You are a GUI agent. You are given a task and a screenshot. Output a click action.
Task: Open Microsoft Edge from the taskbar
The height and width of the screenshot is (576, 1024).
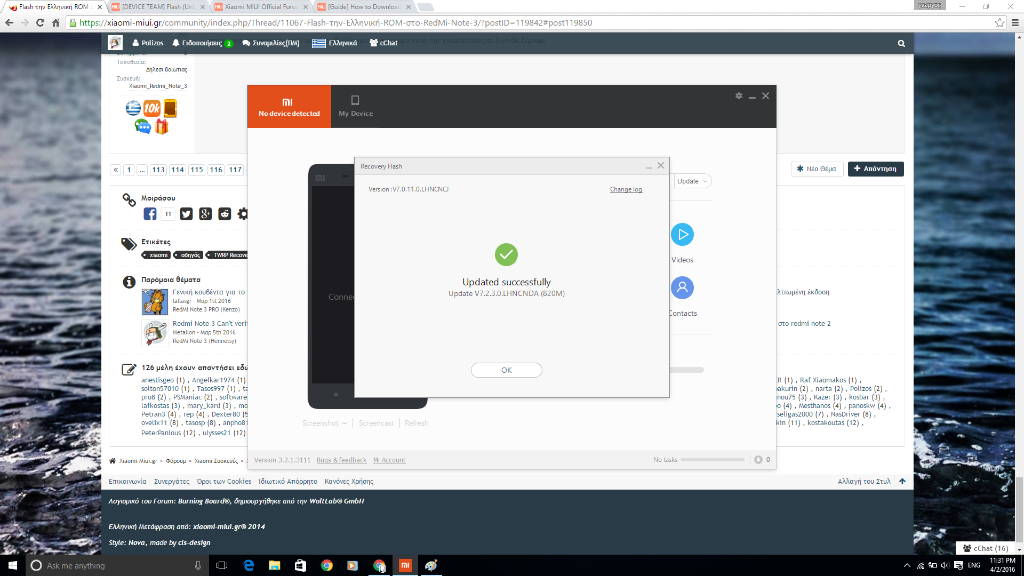pyautogui.click(x=249, y=566)
